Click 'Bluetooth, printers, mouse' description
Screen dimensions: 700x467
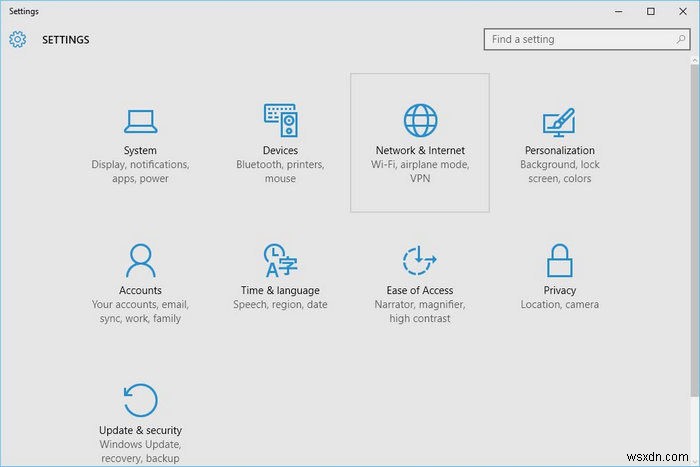[280, 171]
